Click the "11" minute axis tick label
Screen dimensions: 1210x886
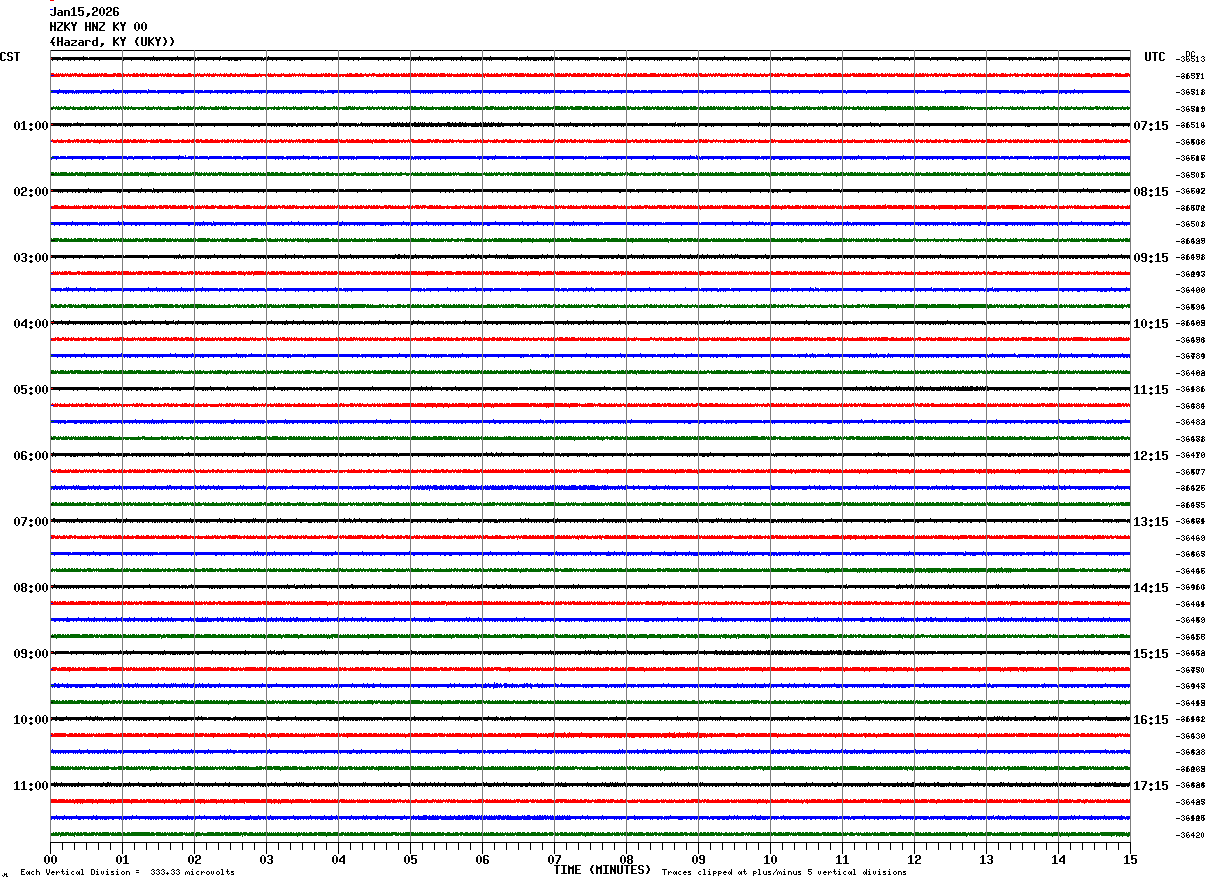point(842,859)
